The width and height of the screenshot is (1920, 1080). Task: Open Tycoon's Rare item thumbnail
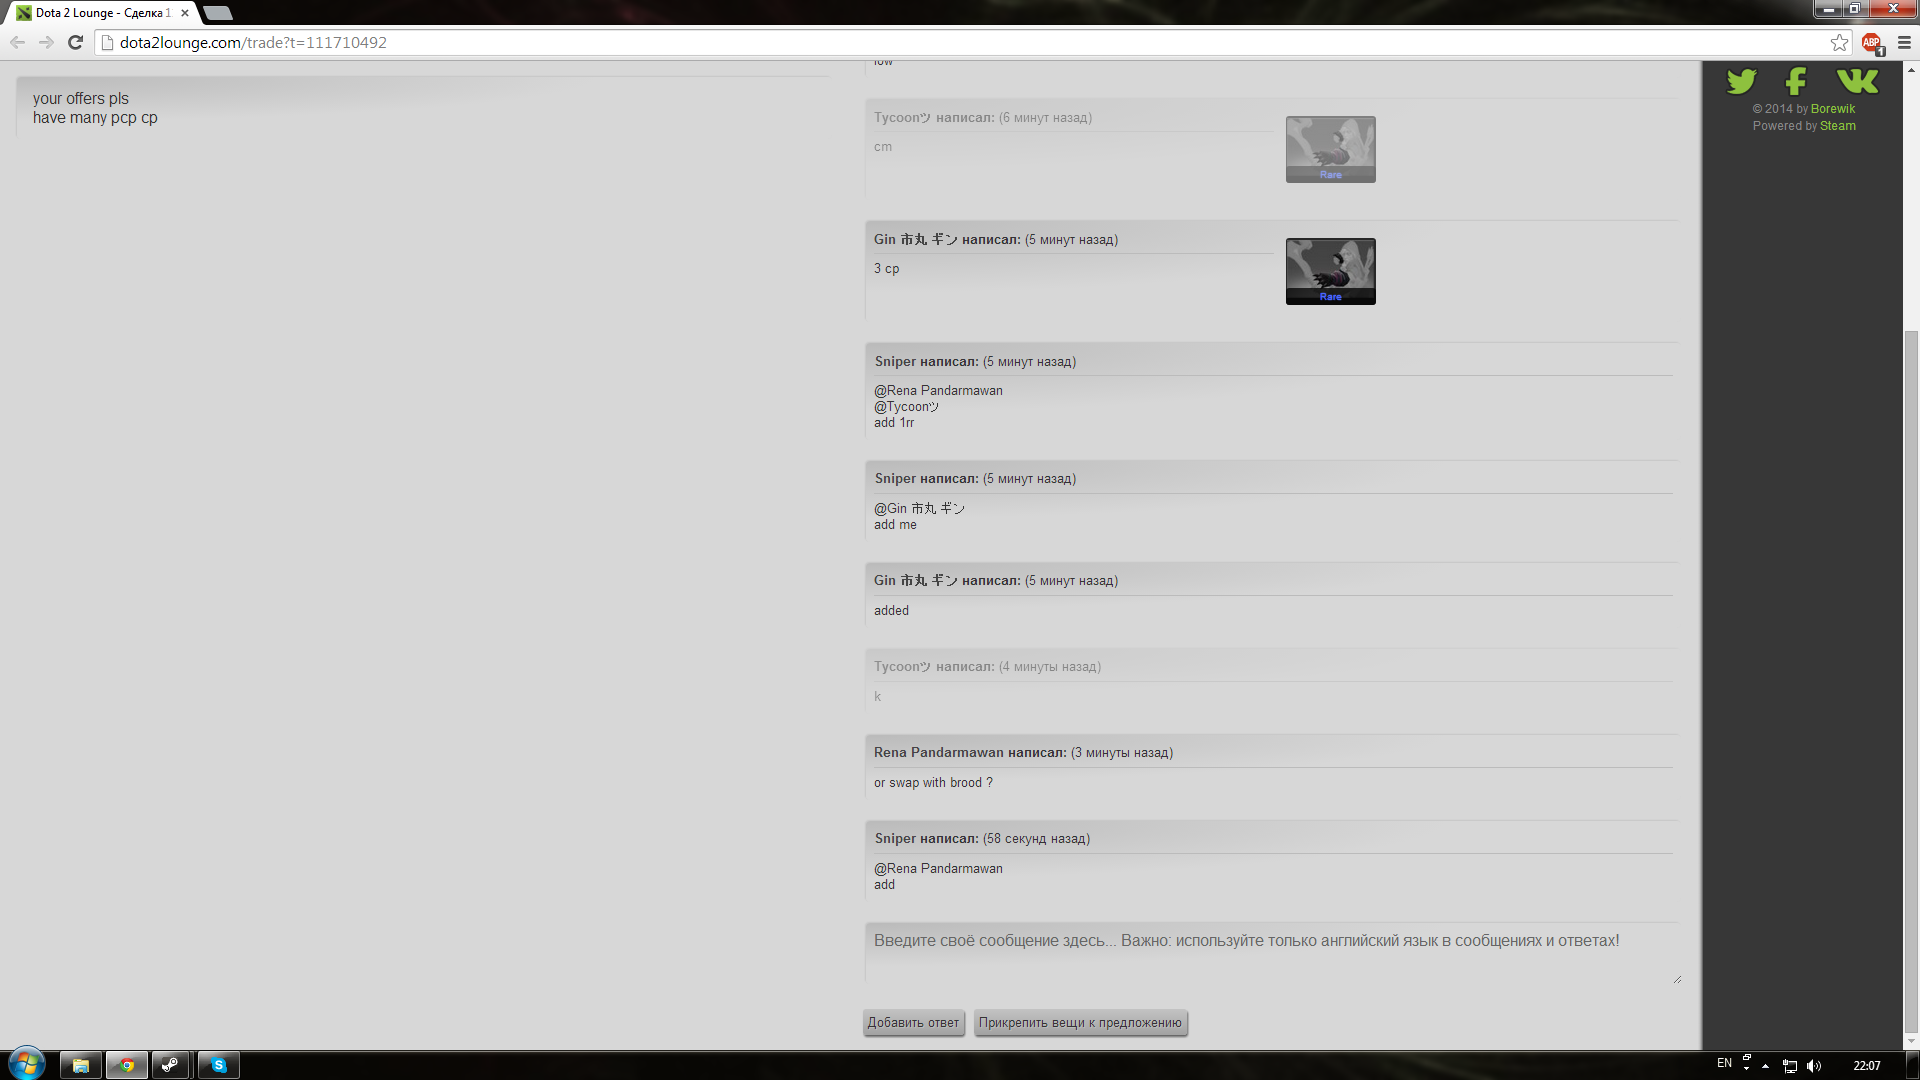pos(1330,149)
